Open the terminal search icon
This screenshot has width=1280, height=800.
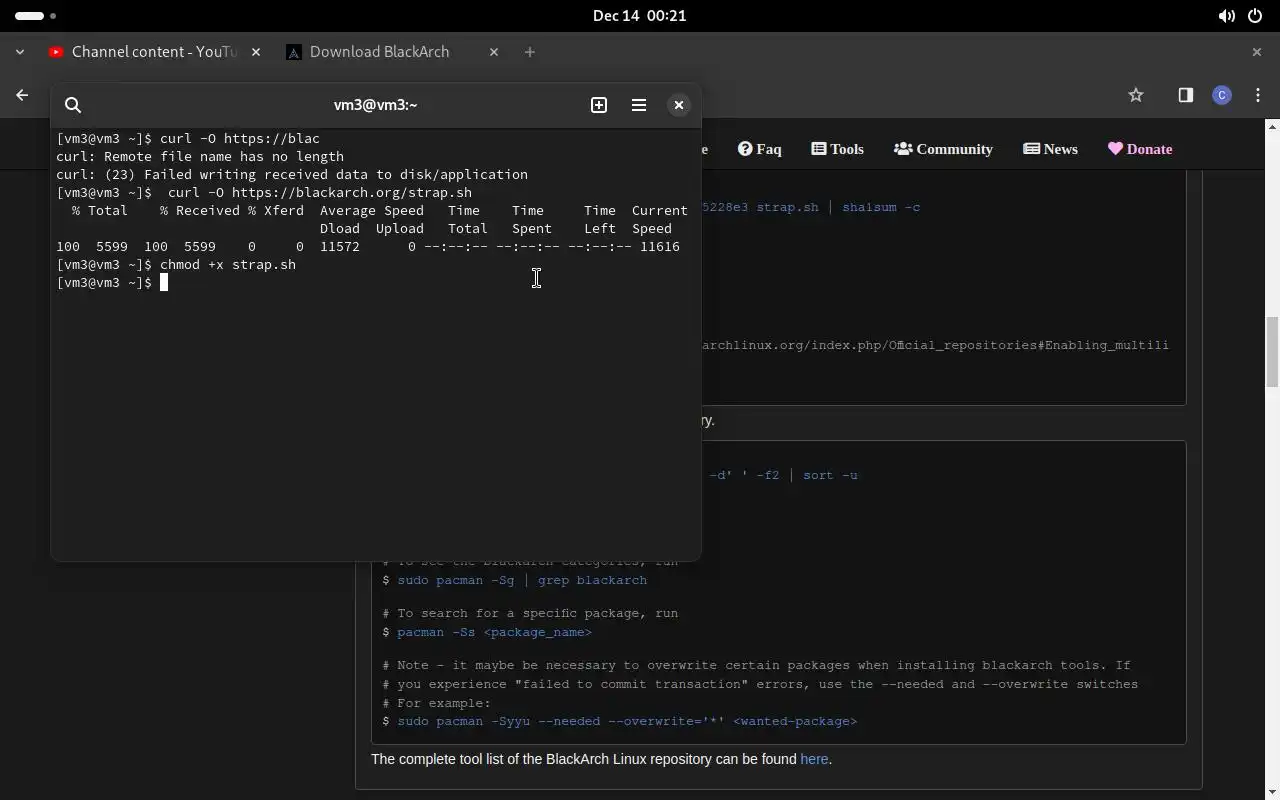[73, 105]
